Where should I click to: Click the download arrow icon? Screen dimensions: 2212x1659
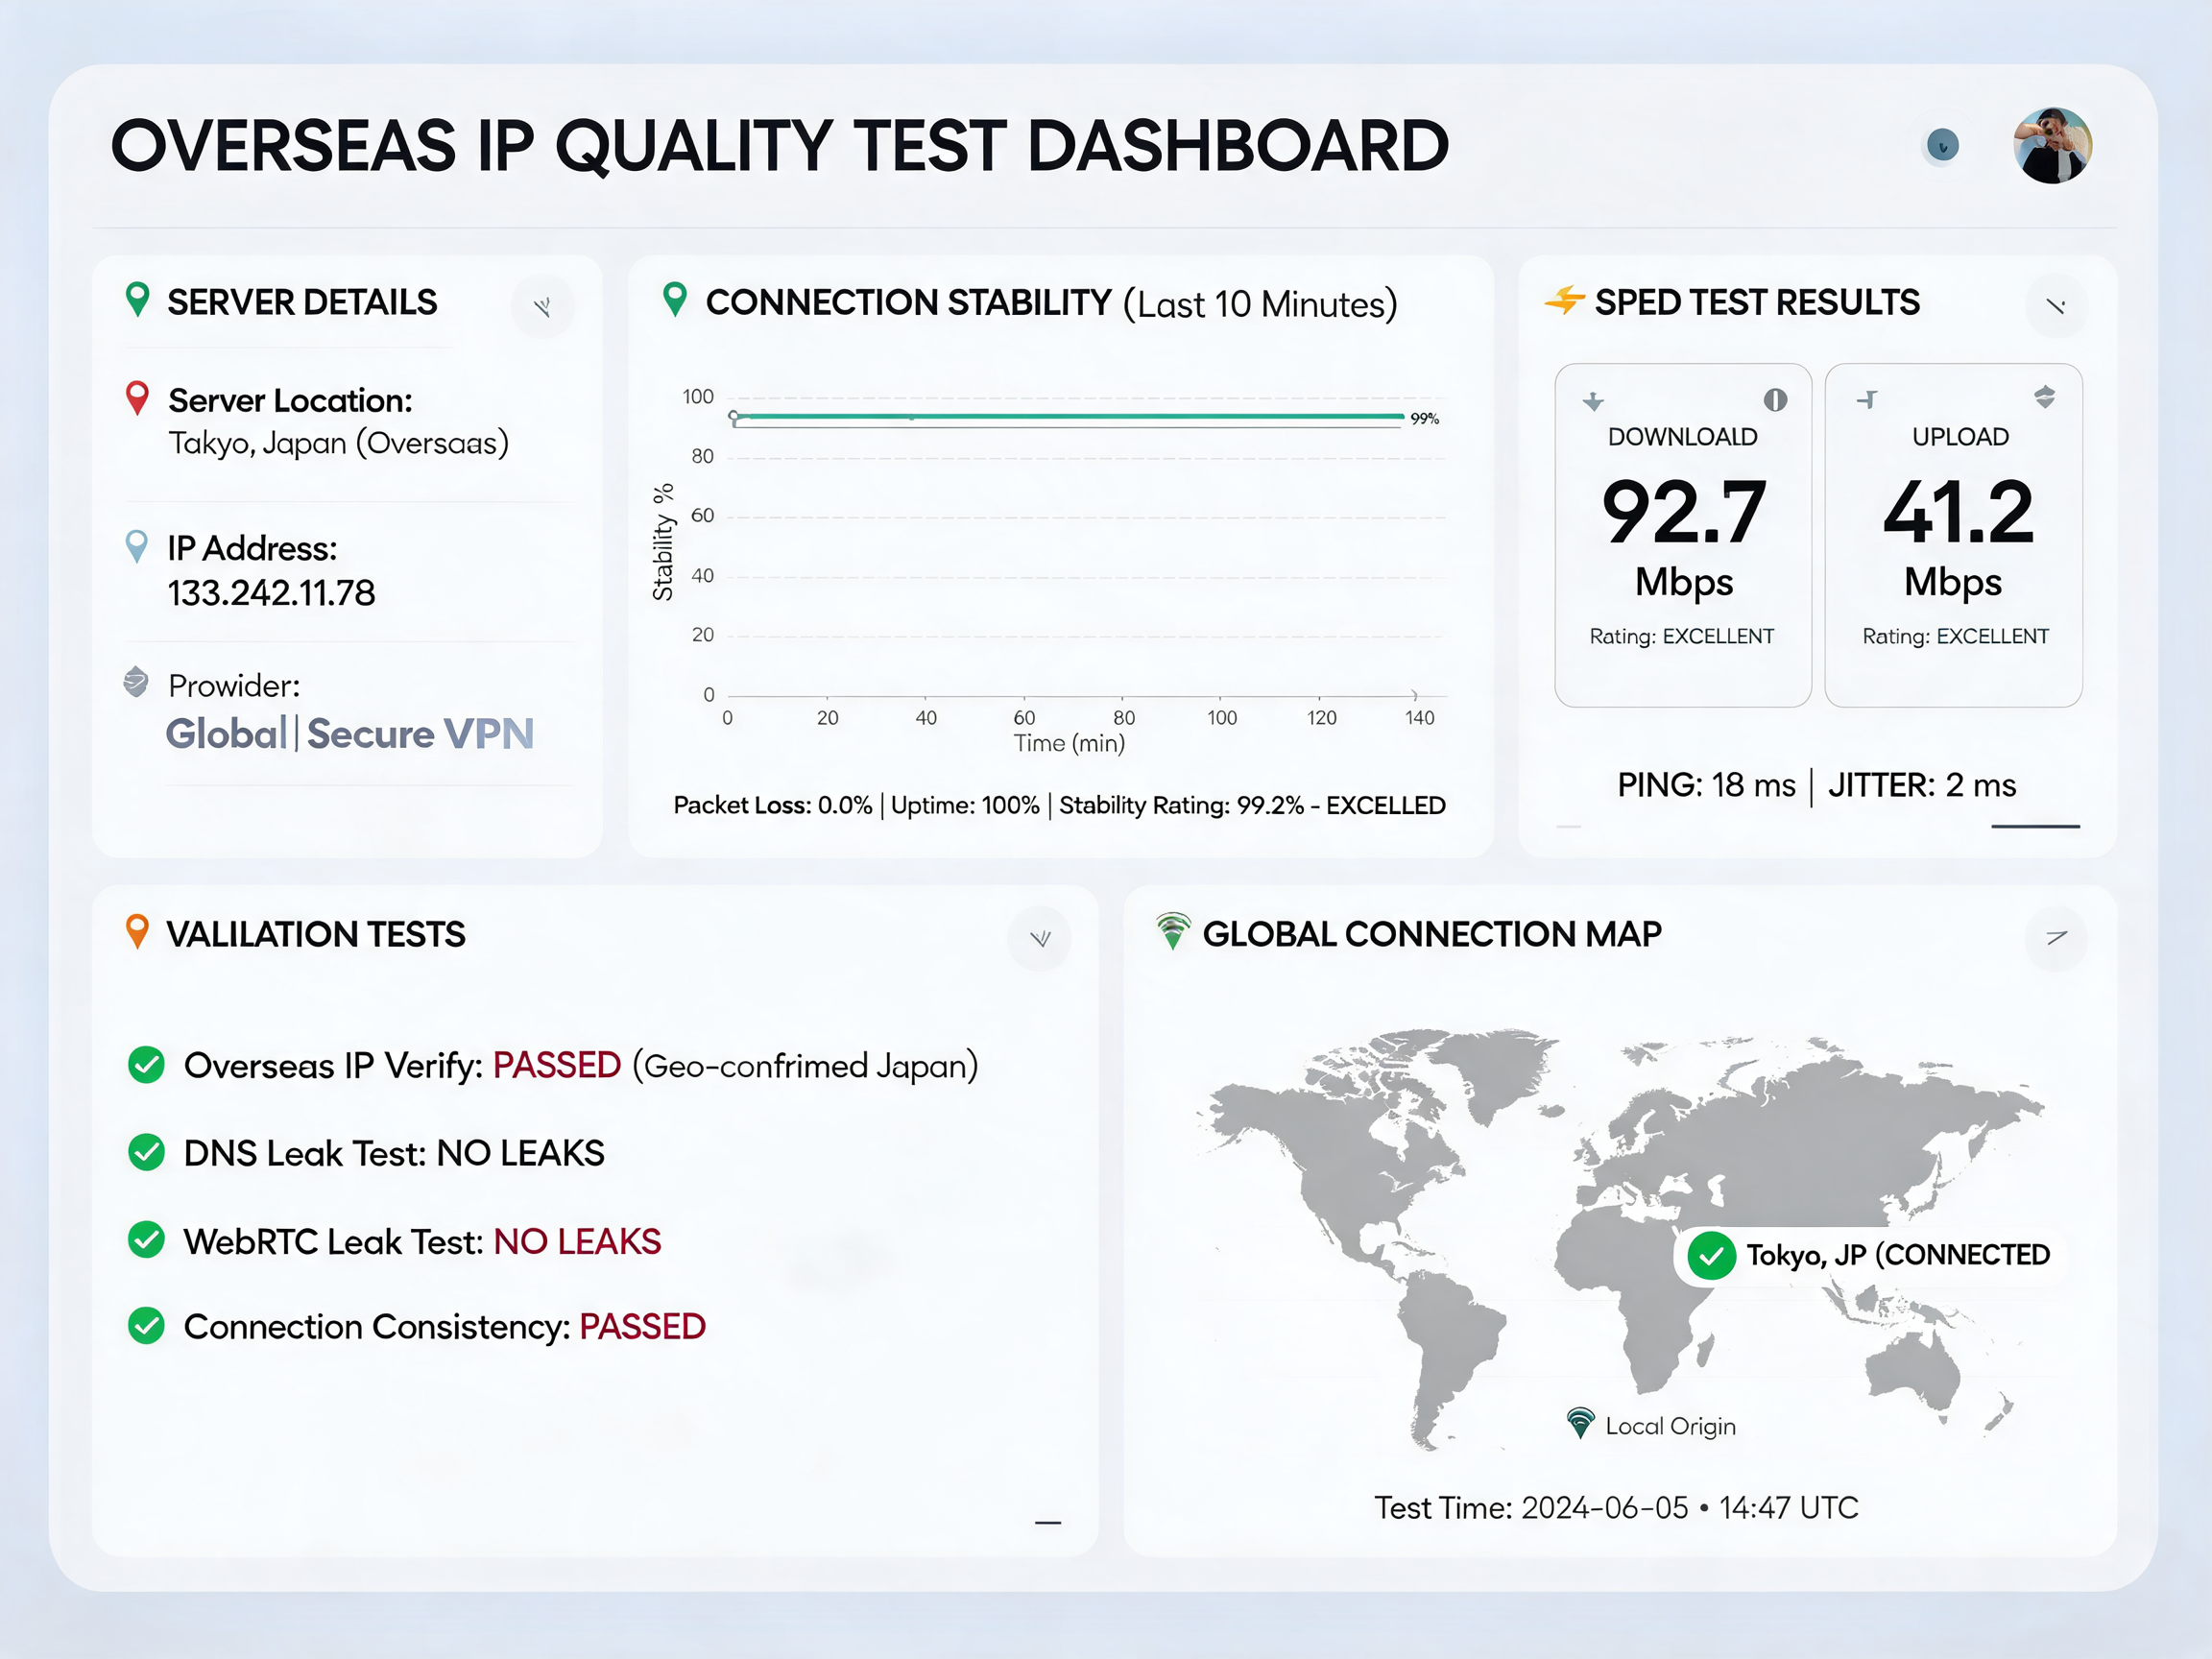tap(1593, 401)
